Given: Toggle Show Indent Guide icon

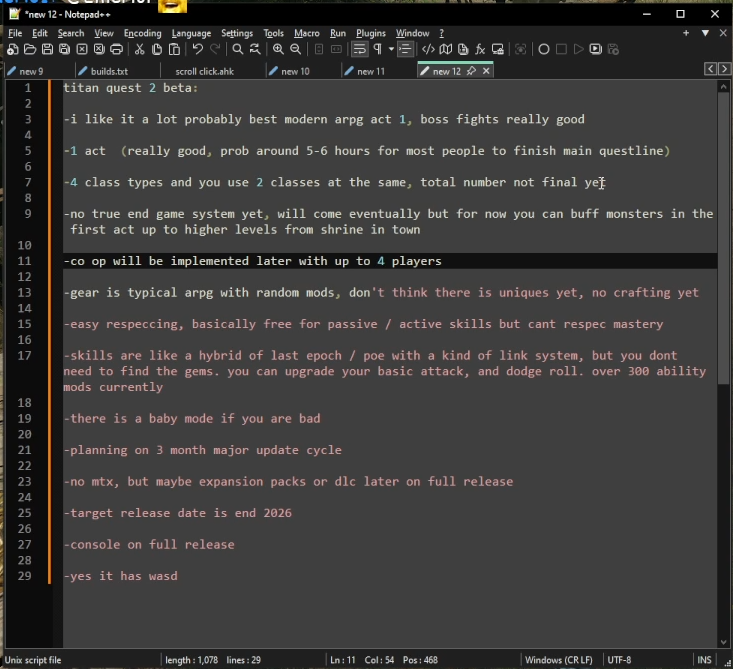Looking at the screenshot, I should click(405, 49).
